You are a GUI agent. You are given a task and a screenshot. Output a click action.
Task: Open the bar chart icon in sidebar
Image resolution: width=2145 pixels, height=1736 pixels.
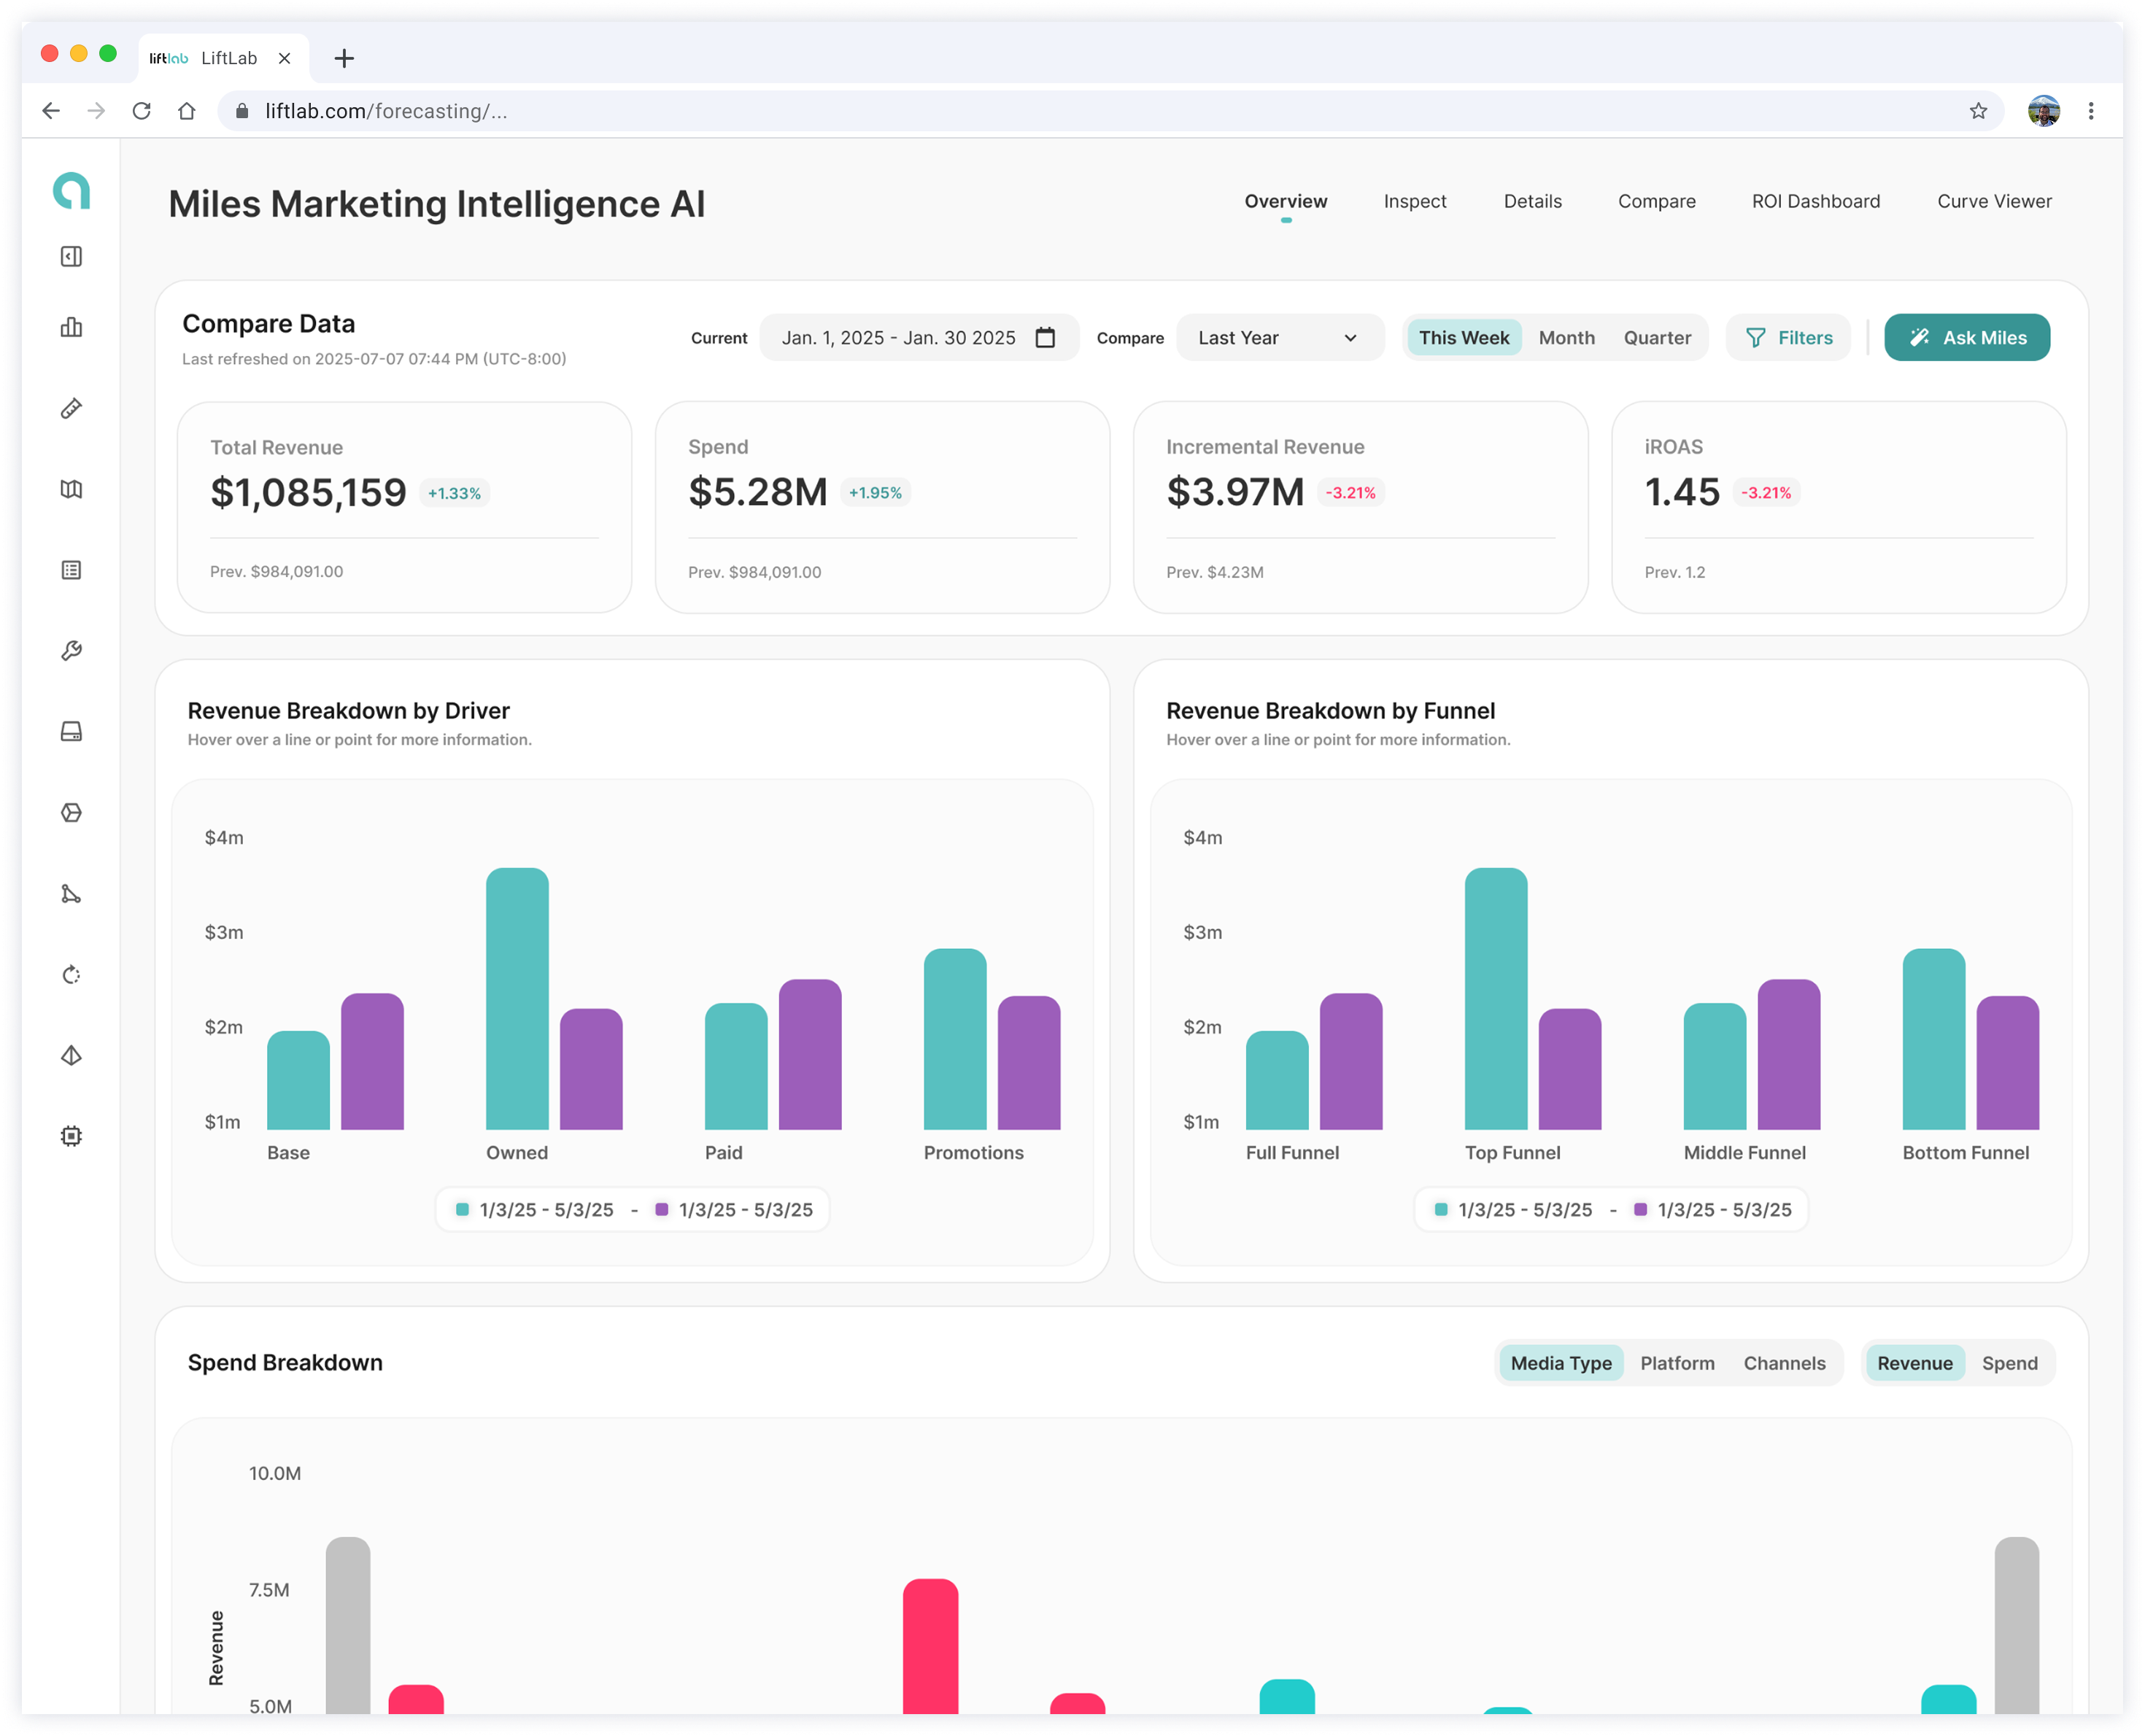[x=71, y=327]
